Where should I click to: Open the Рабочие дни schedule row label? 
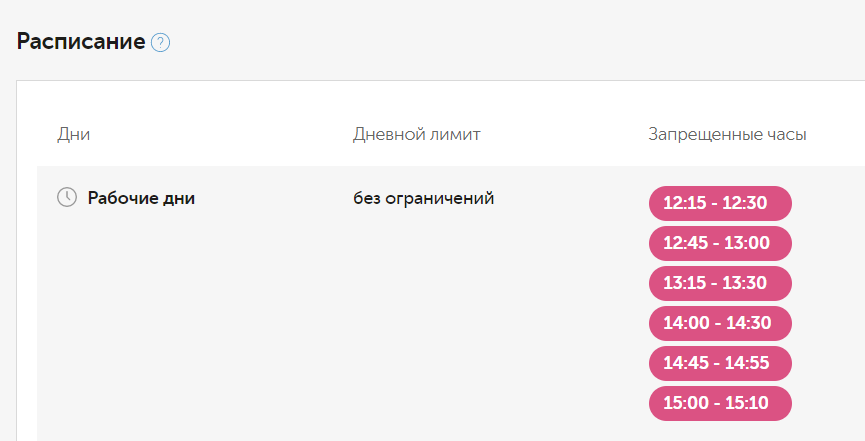[141, 198]
